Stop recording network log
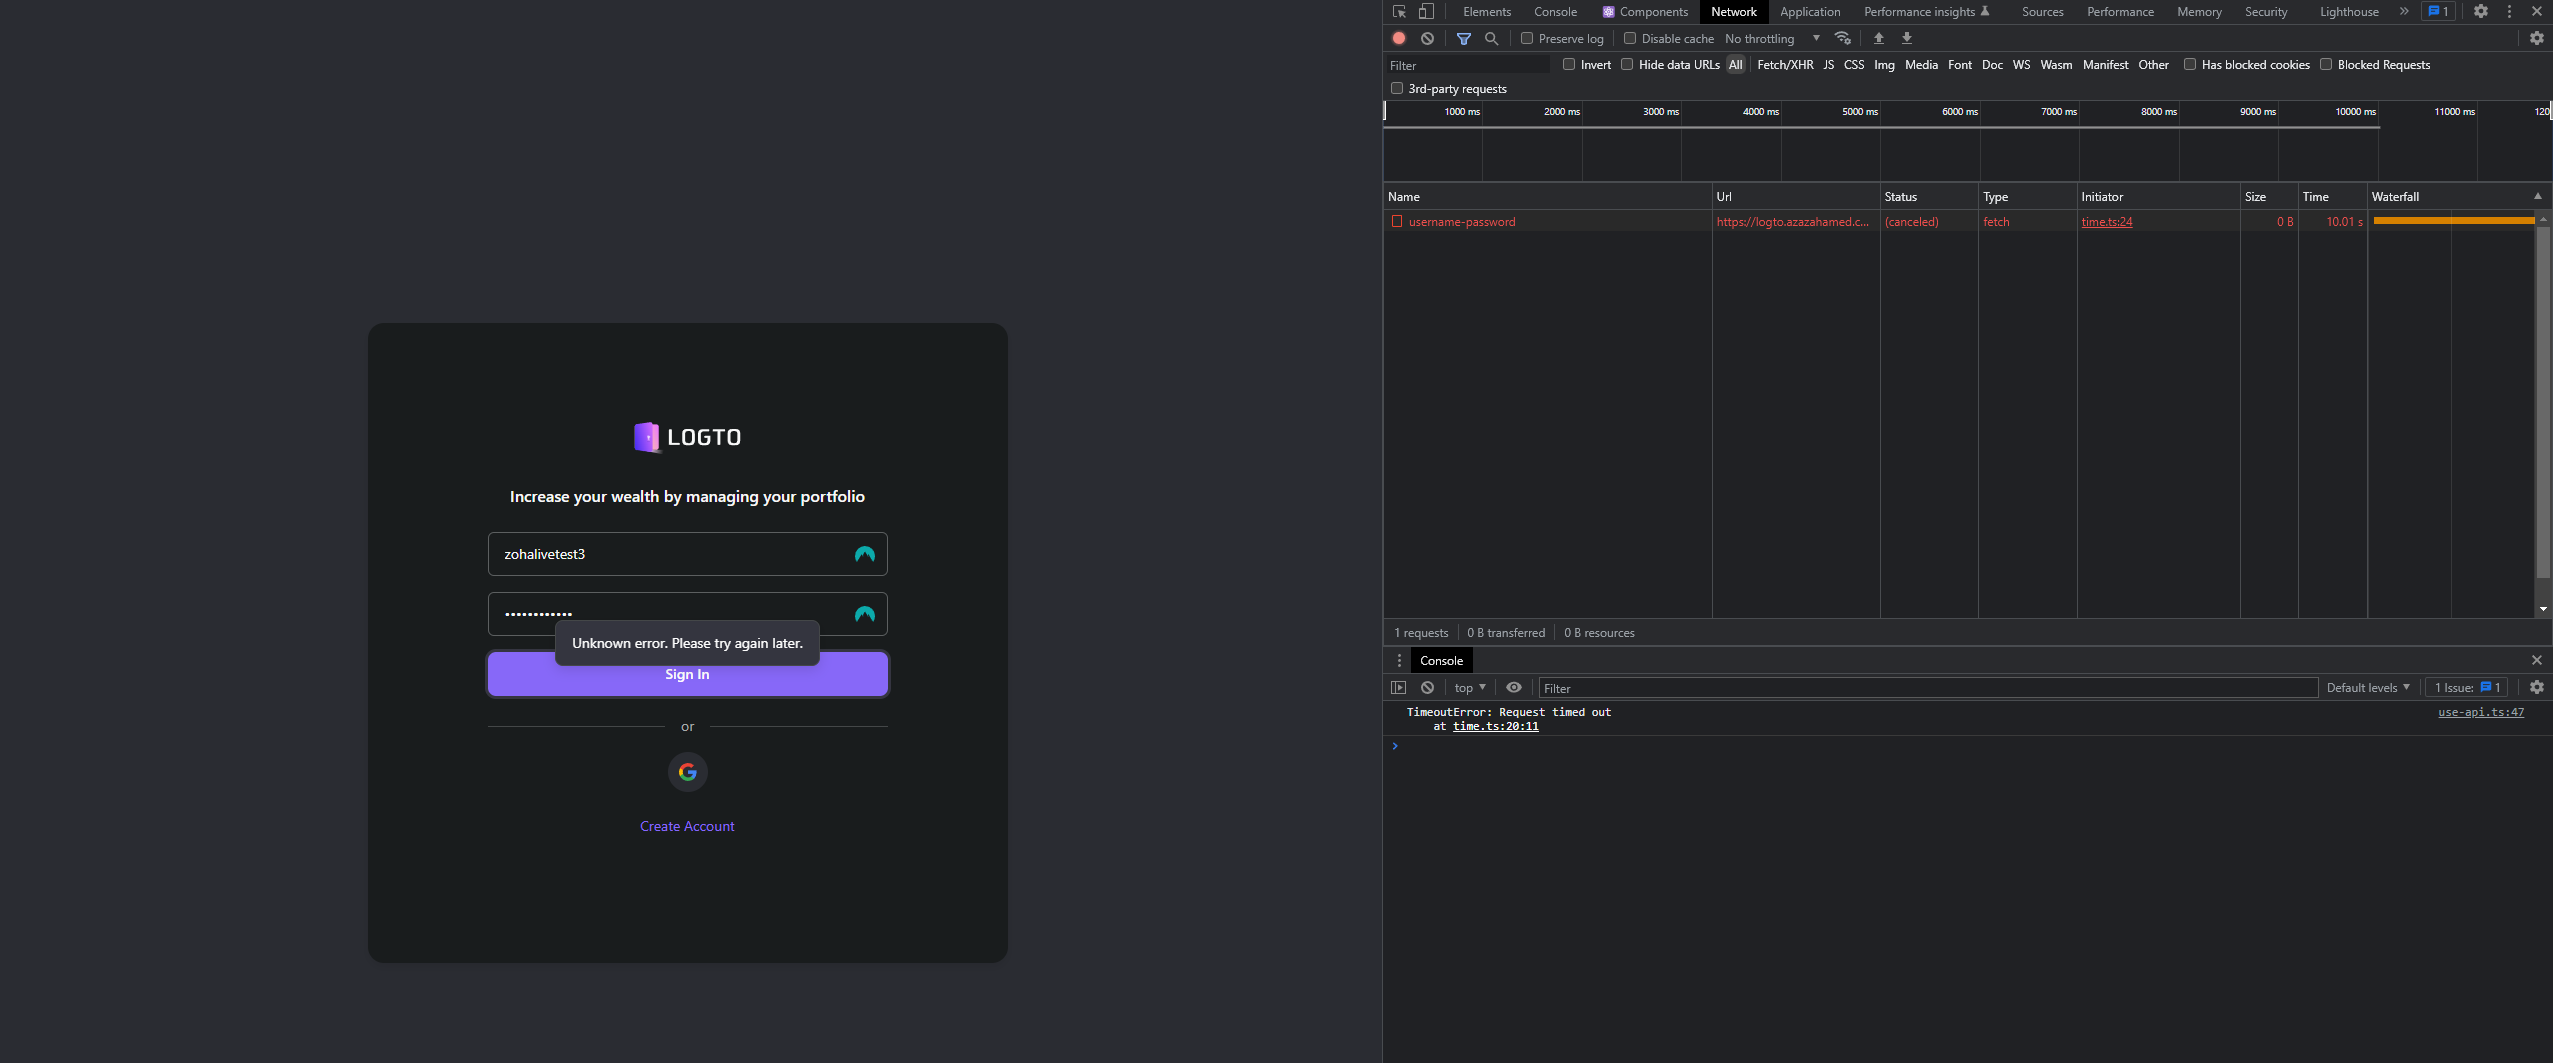2553x1063 pixels. click(x=1397, y=38)
